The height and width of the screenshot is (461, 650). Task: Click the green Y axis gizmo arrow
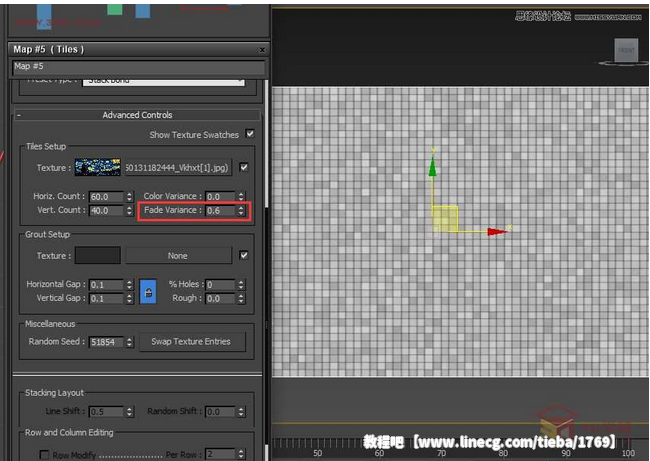coord(432,167)
